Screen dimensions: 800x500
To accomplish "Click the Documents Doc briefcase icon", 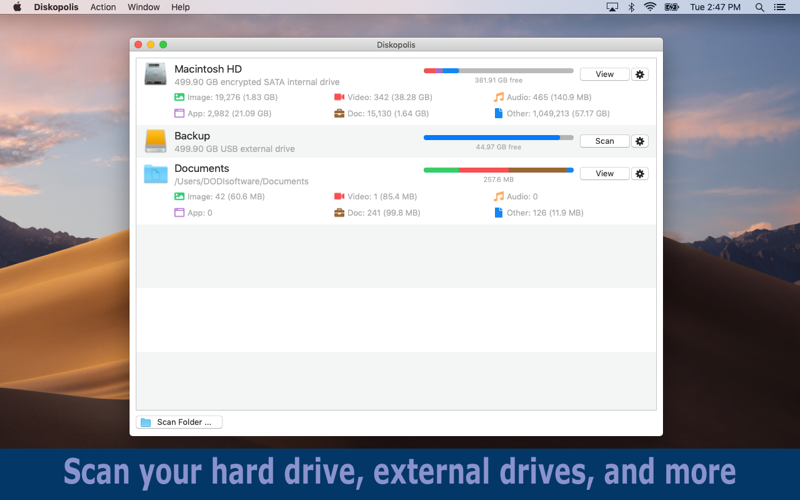I will click(339, 213).
